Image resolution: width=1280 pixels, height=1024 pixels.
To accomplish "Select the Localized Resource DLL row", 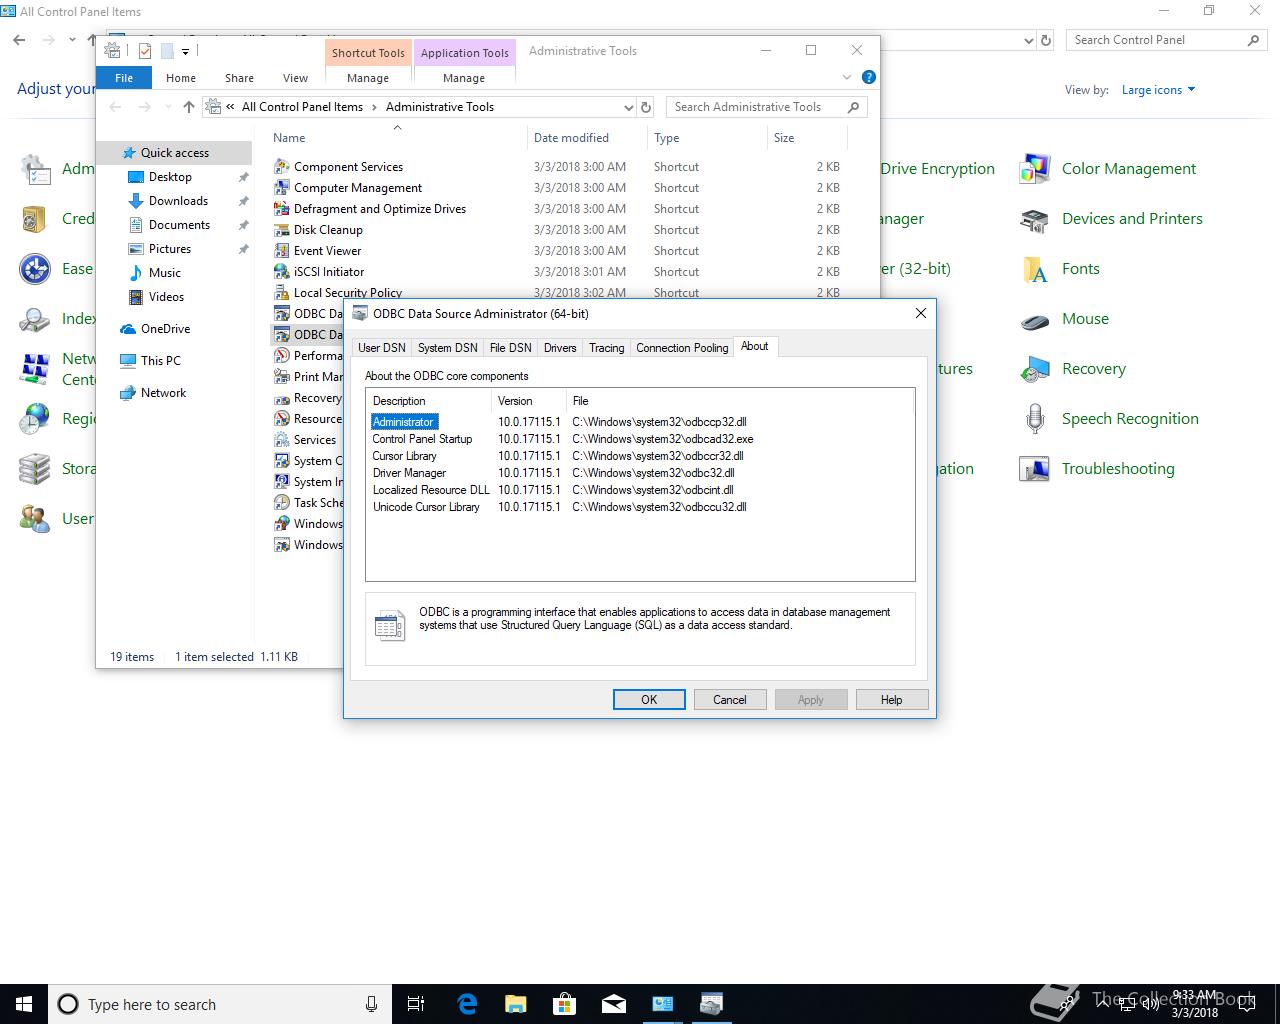I will pos(640,490).
